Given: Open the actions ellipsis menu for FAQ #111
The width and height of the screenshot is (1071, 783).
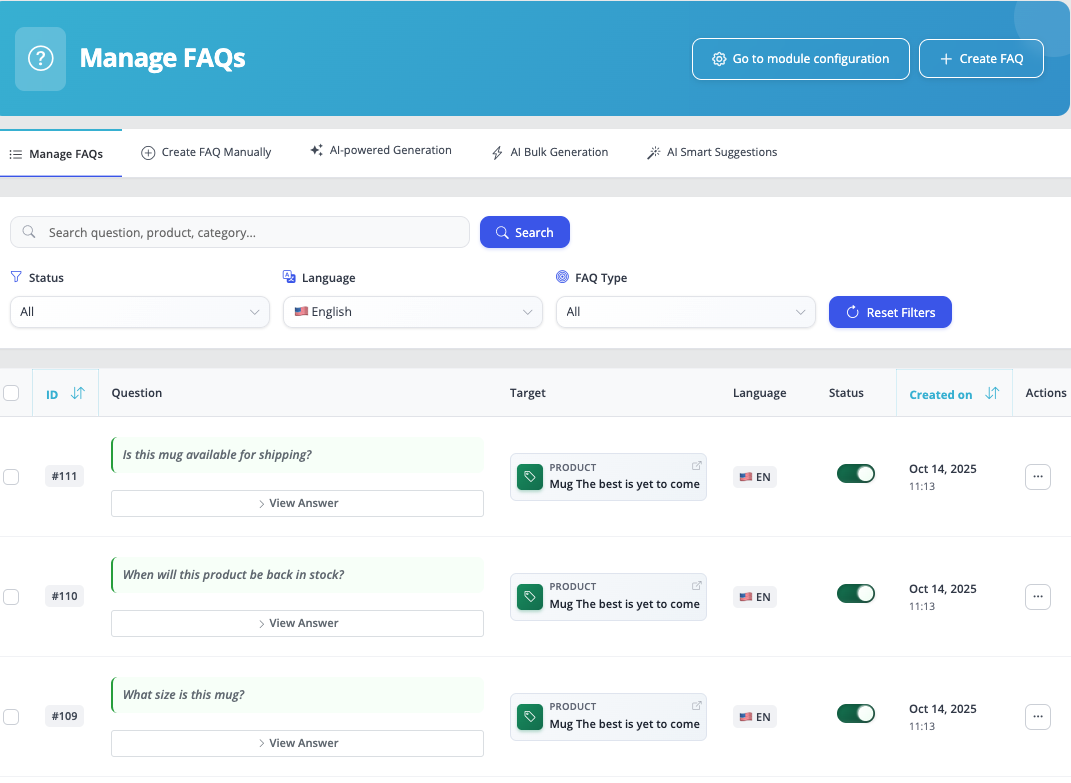Looking at the screenshot, I should 1037,477.
